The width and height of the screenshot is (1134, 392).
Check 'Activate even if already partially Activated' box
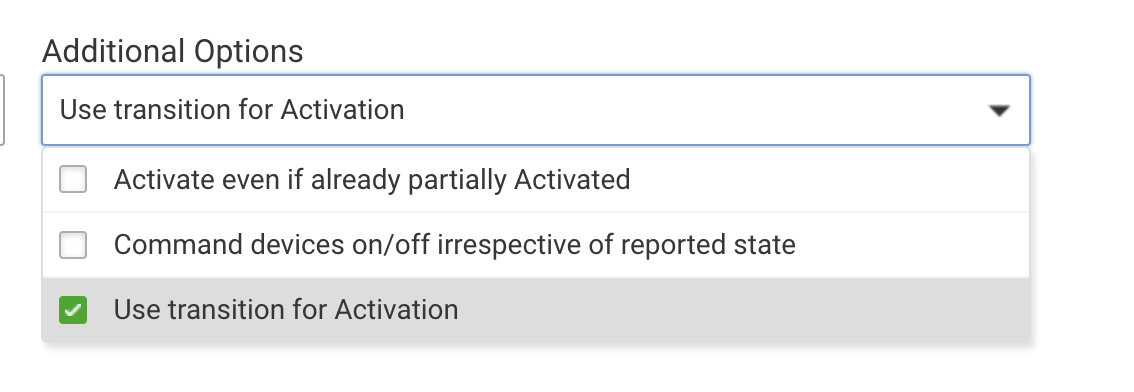(x=73, y=179)
